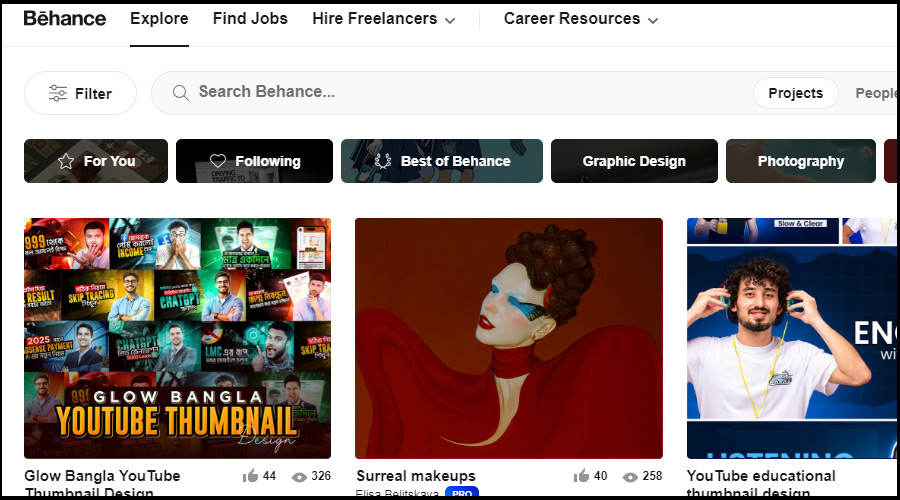Click the 258 views count
This screenshot has height=500, width=900.
click(x=652, y=476)
